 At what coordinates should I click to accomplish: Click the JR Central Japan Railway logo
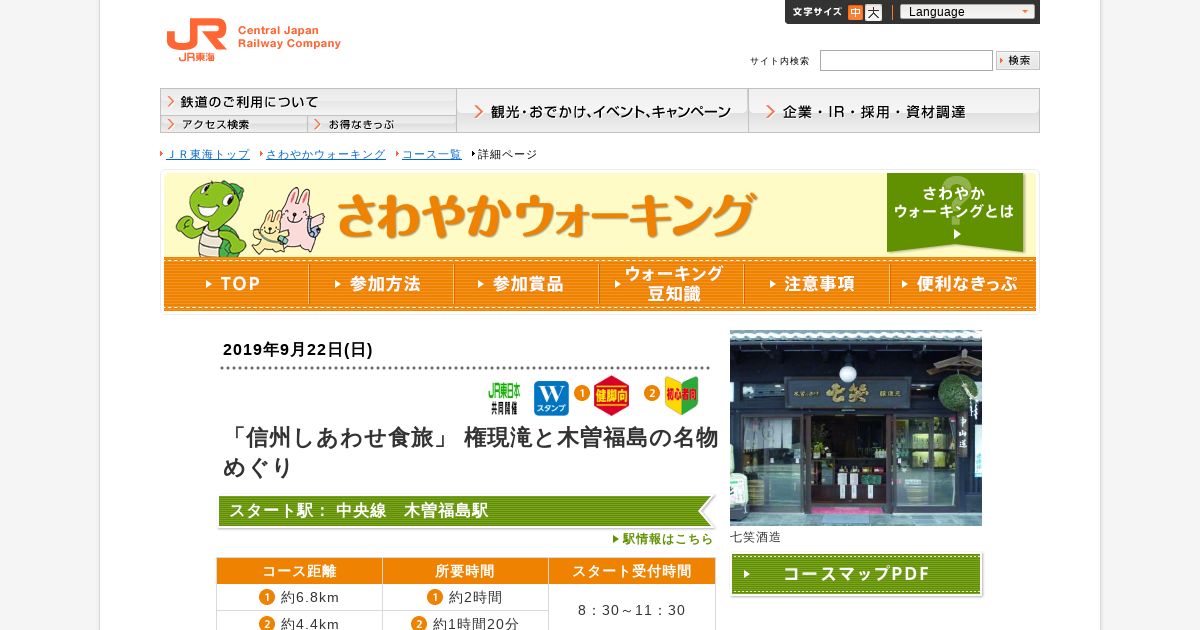(253, 40)
